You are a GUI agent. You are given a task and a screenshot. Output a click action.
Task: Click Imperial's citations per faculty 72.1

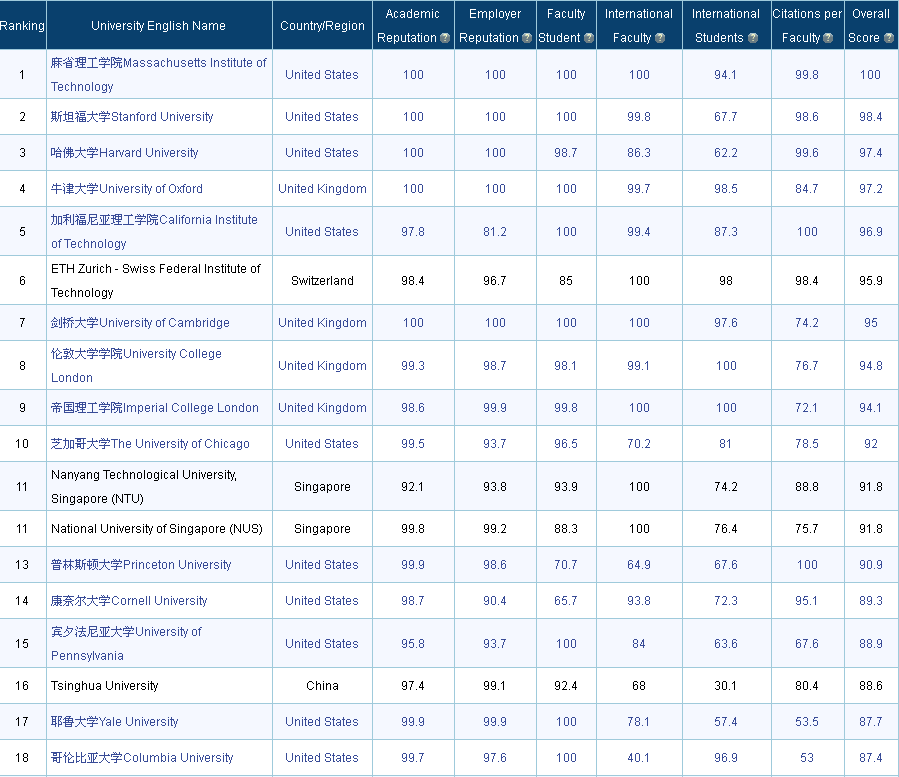[x=807, y=408]
